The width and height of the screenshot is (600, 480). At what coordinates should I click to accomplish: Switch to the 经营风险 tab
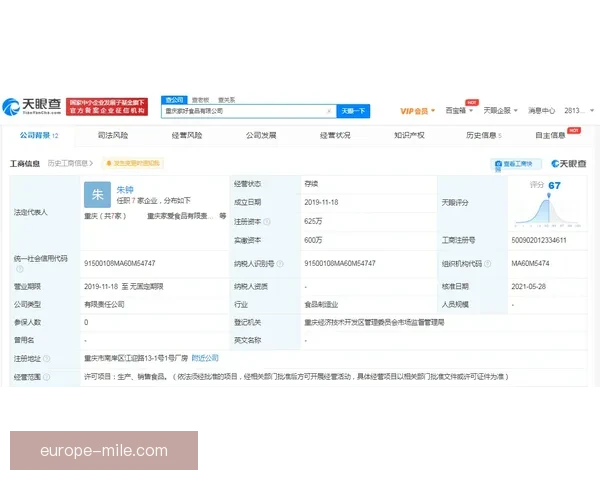click(x=187, y=136)
